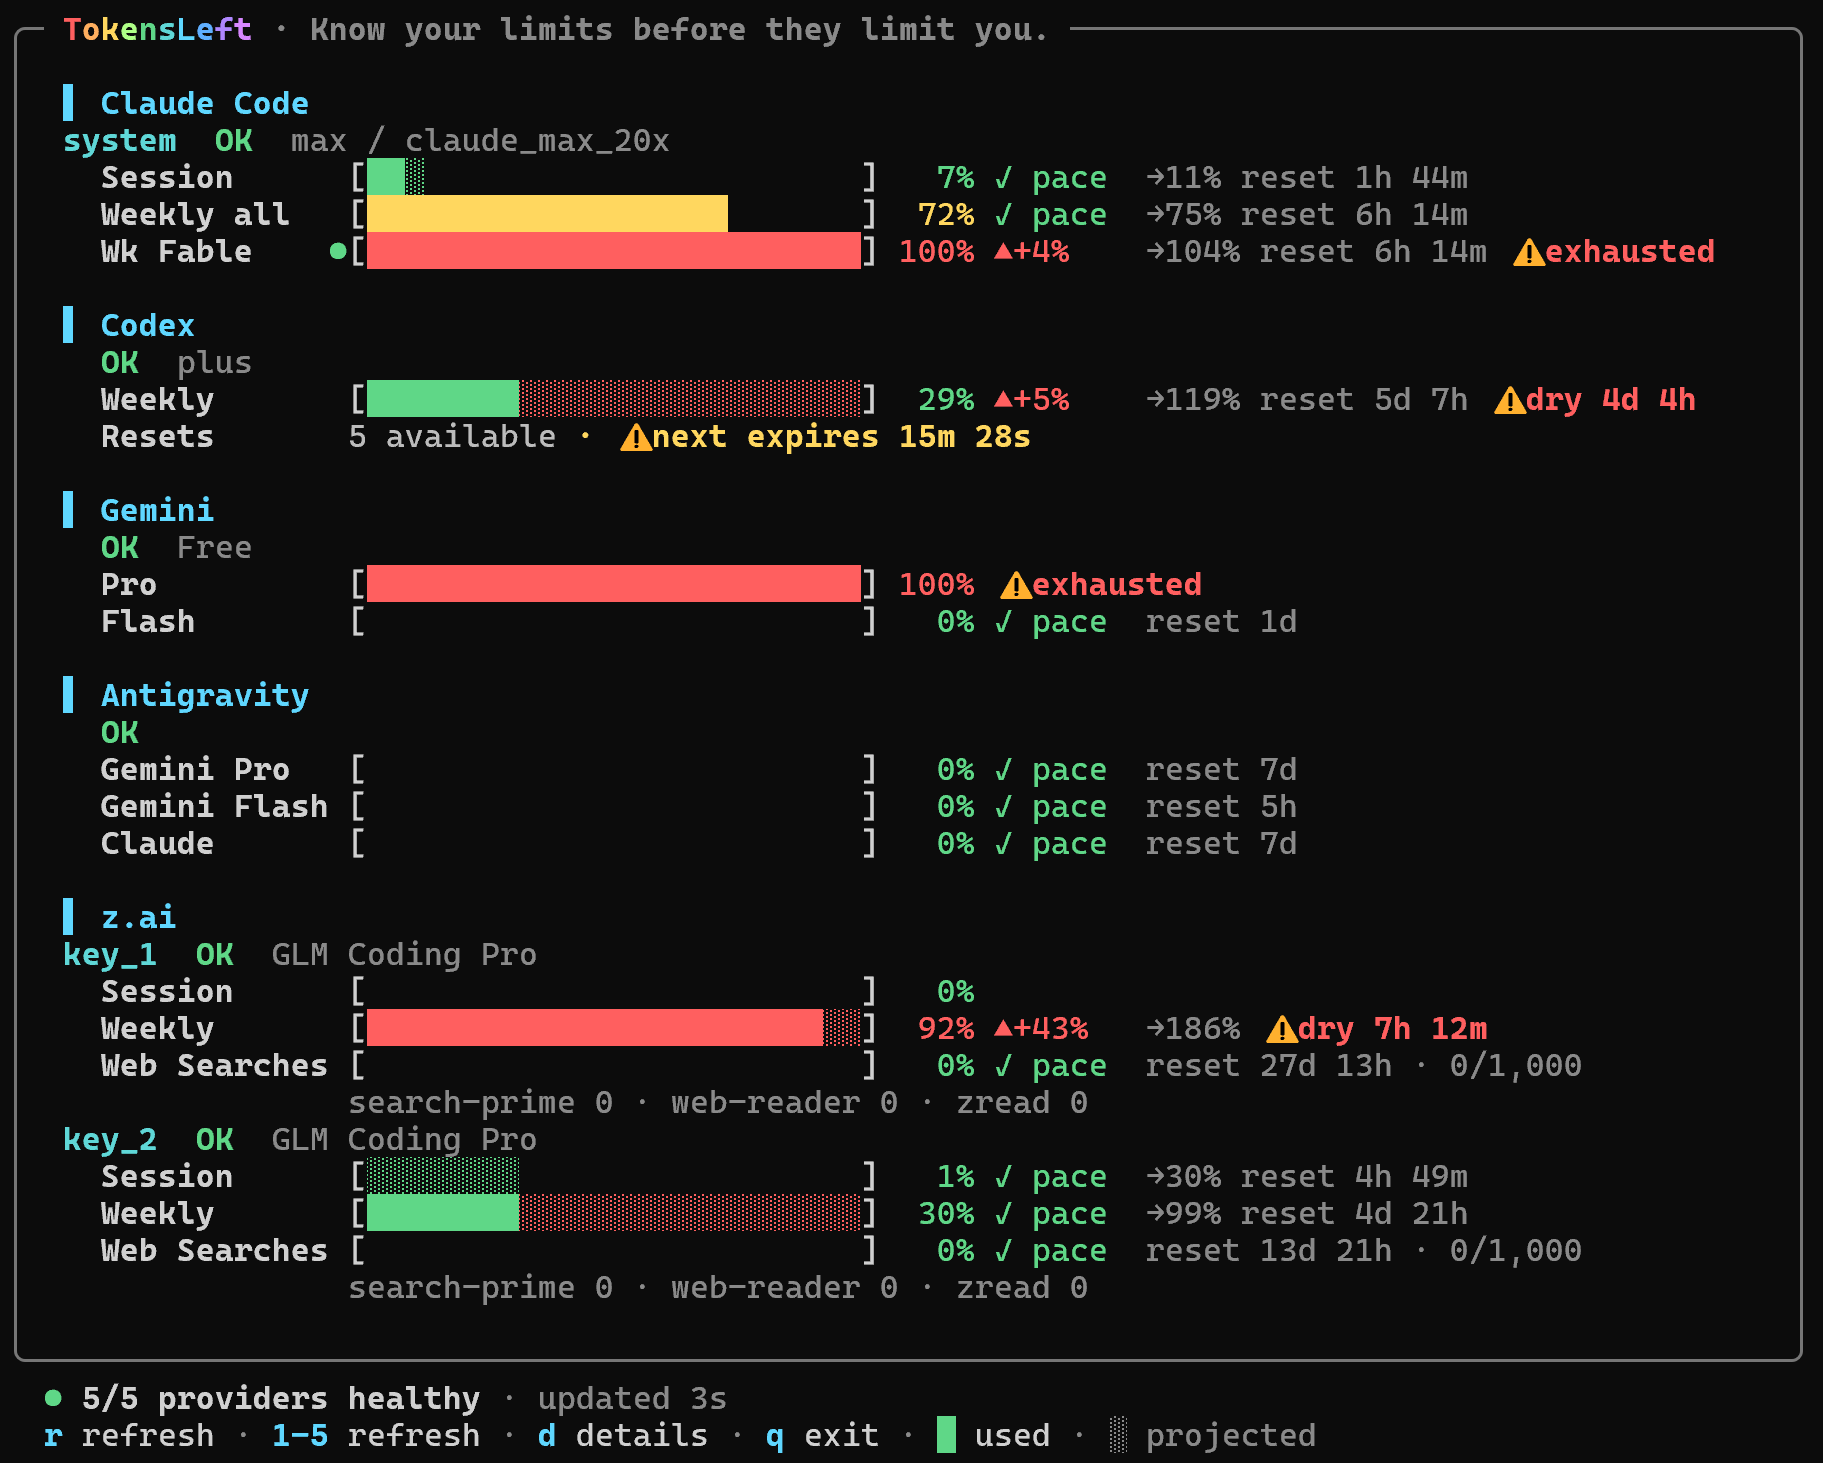The width and height of the screenshot is (1823, 1463).
Task: Select the Codex provider heading
Action: [148, 326]
